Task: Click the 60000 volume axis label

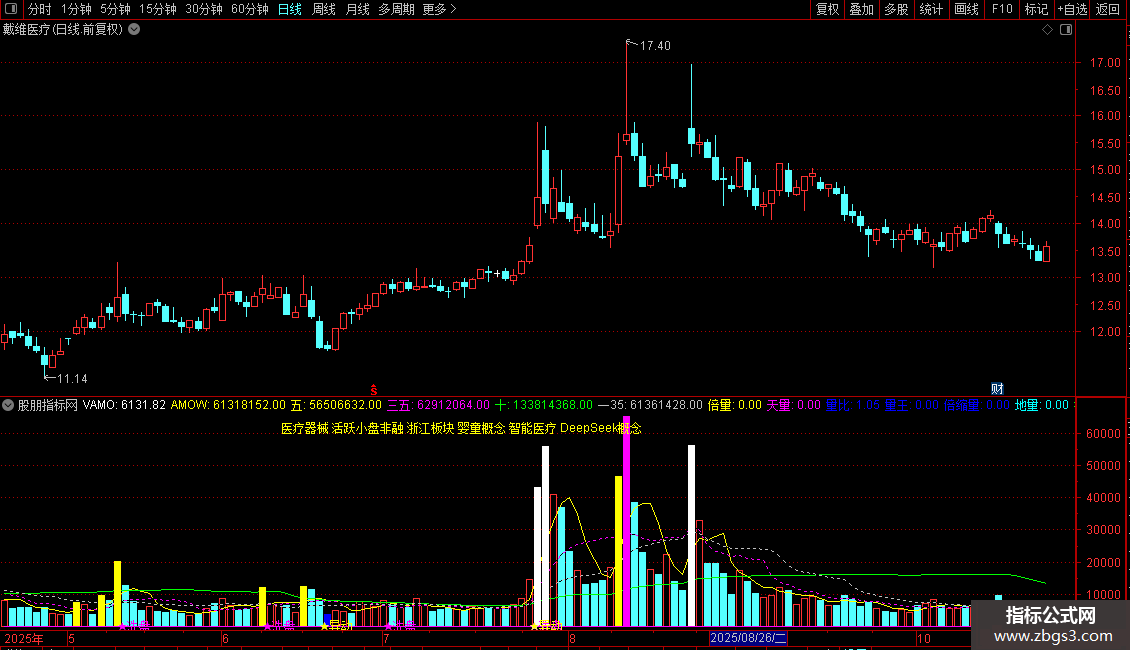Action: (1103, 434)
